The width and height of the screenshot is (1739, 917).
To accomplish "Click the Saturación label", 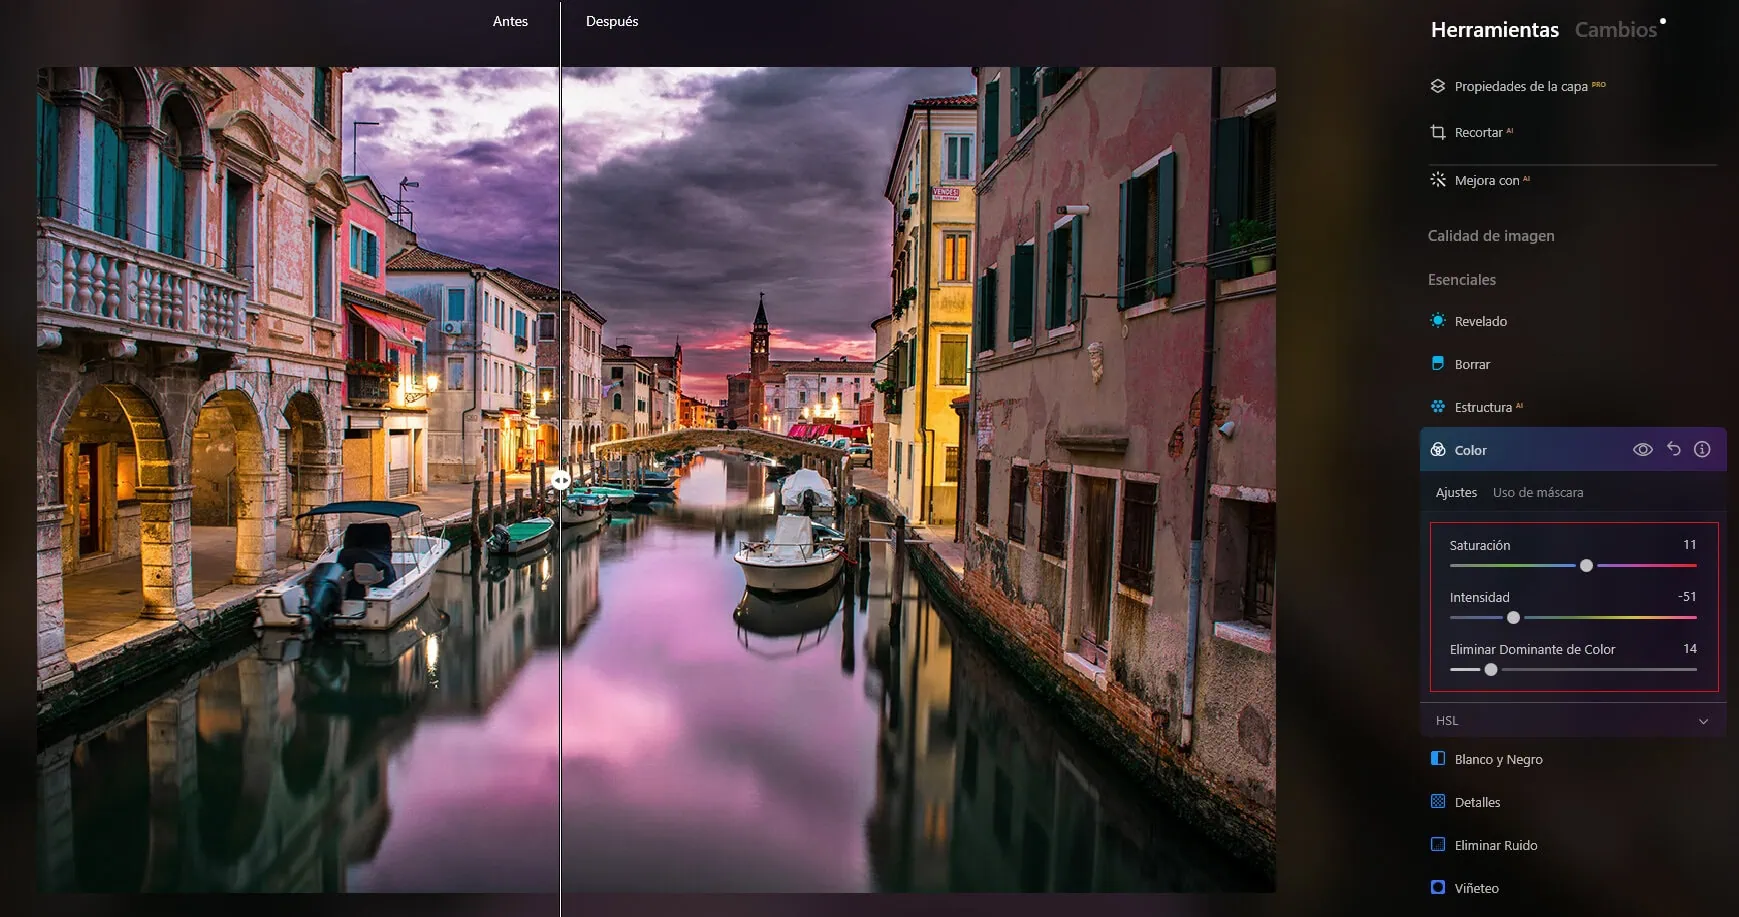I will 1480,545.
